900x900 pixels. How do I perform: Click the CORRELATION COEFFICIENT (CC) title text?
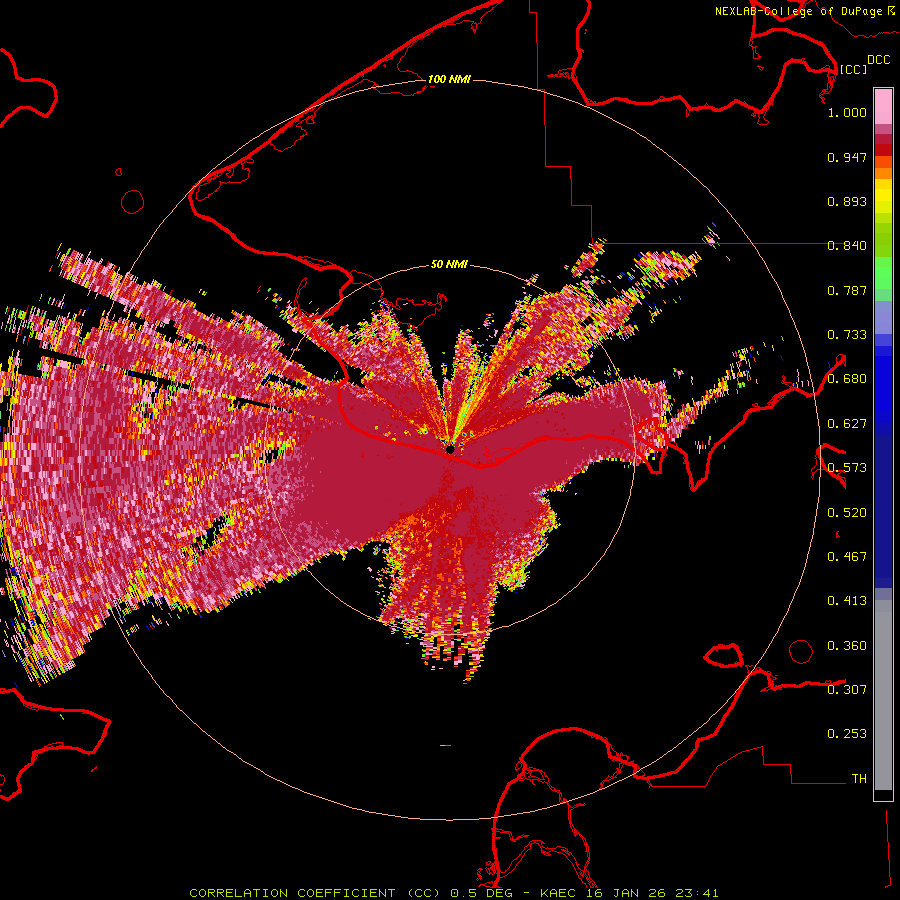315,893
